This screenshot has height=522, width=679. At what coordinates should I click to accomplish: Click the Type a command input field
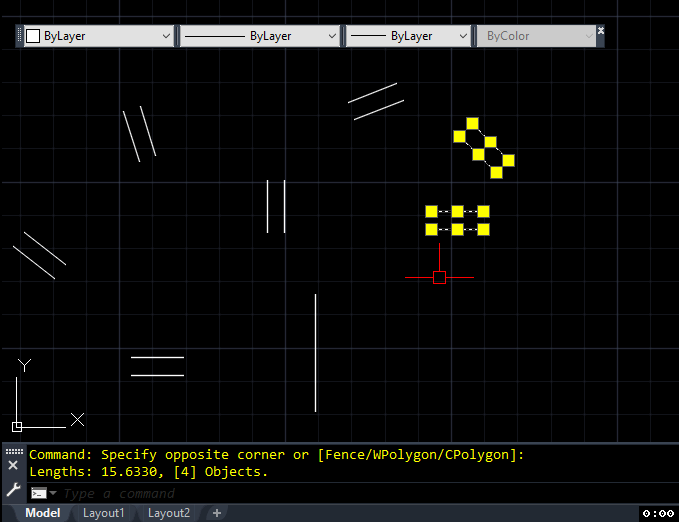pos(346,493)
